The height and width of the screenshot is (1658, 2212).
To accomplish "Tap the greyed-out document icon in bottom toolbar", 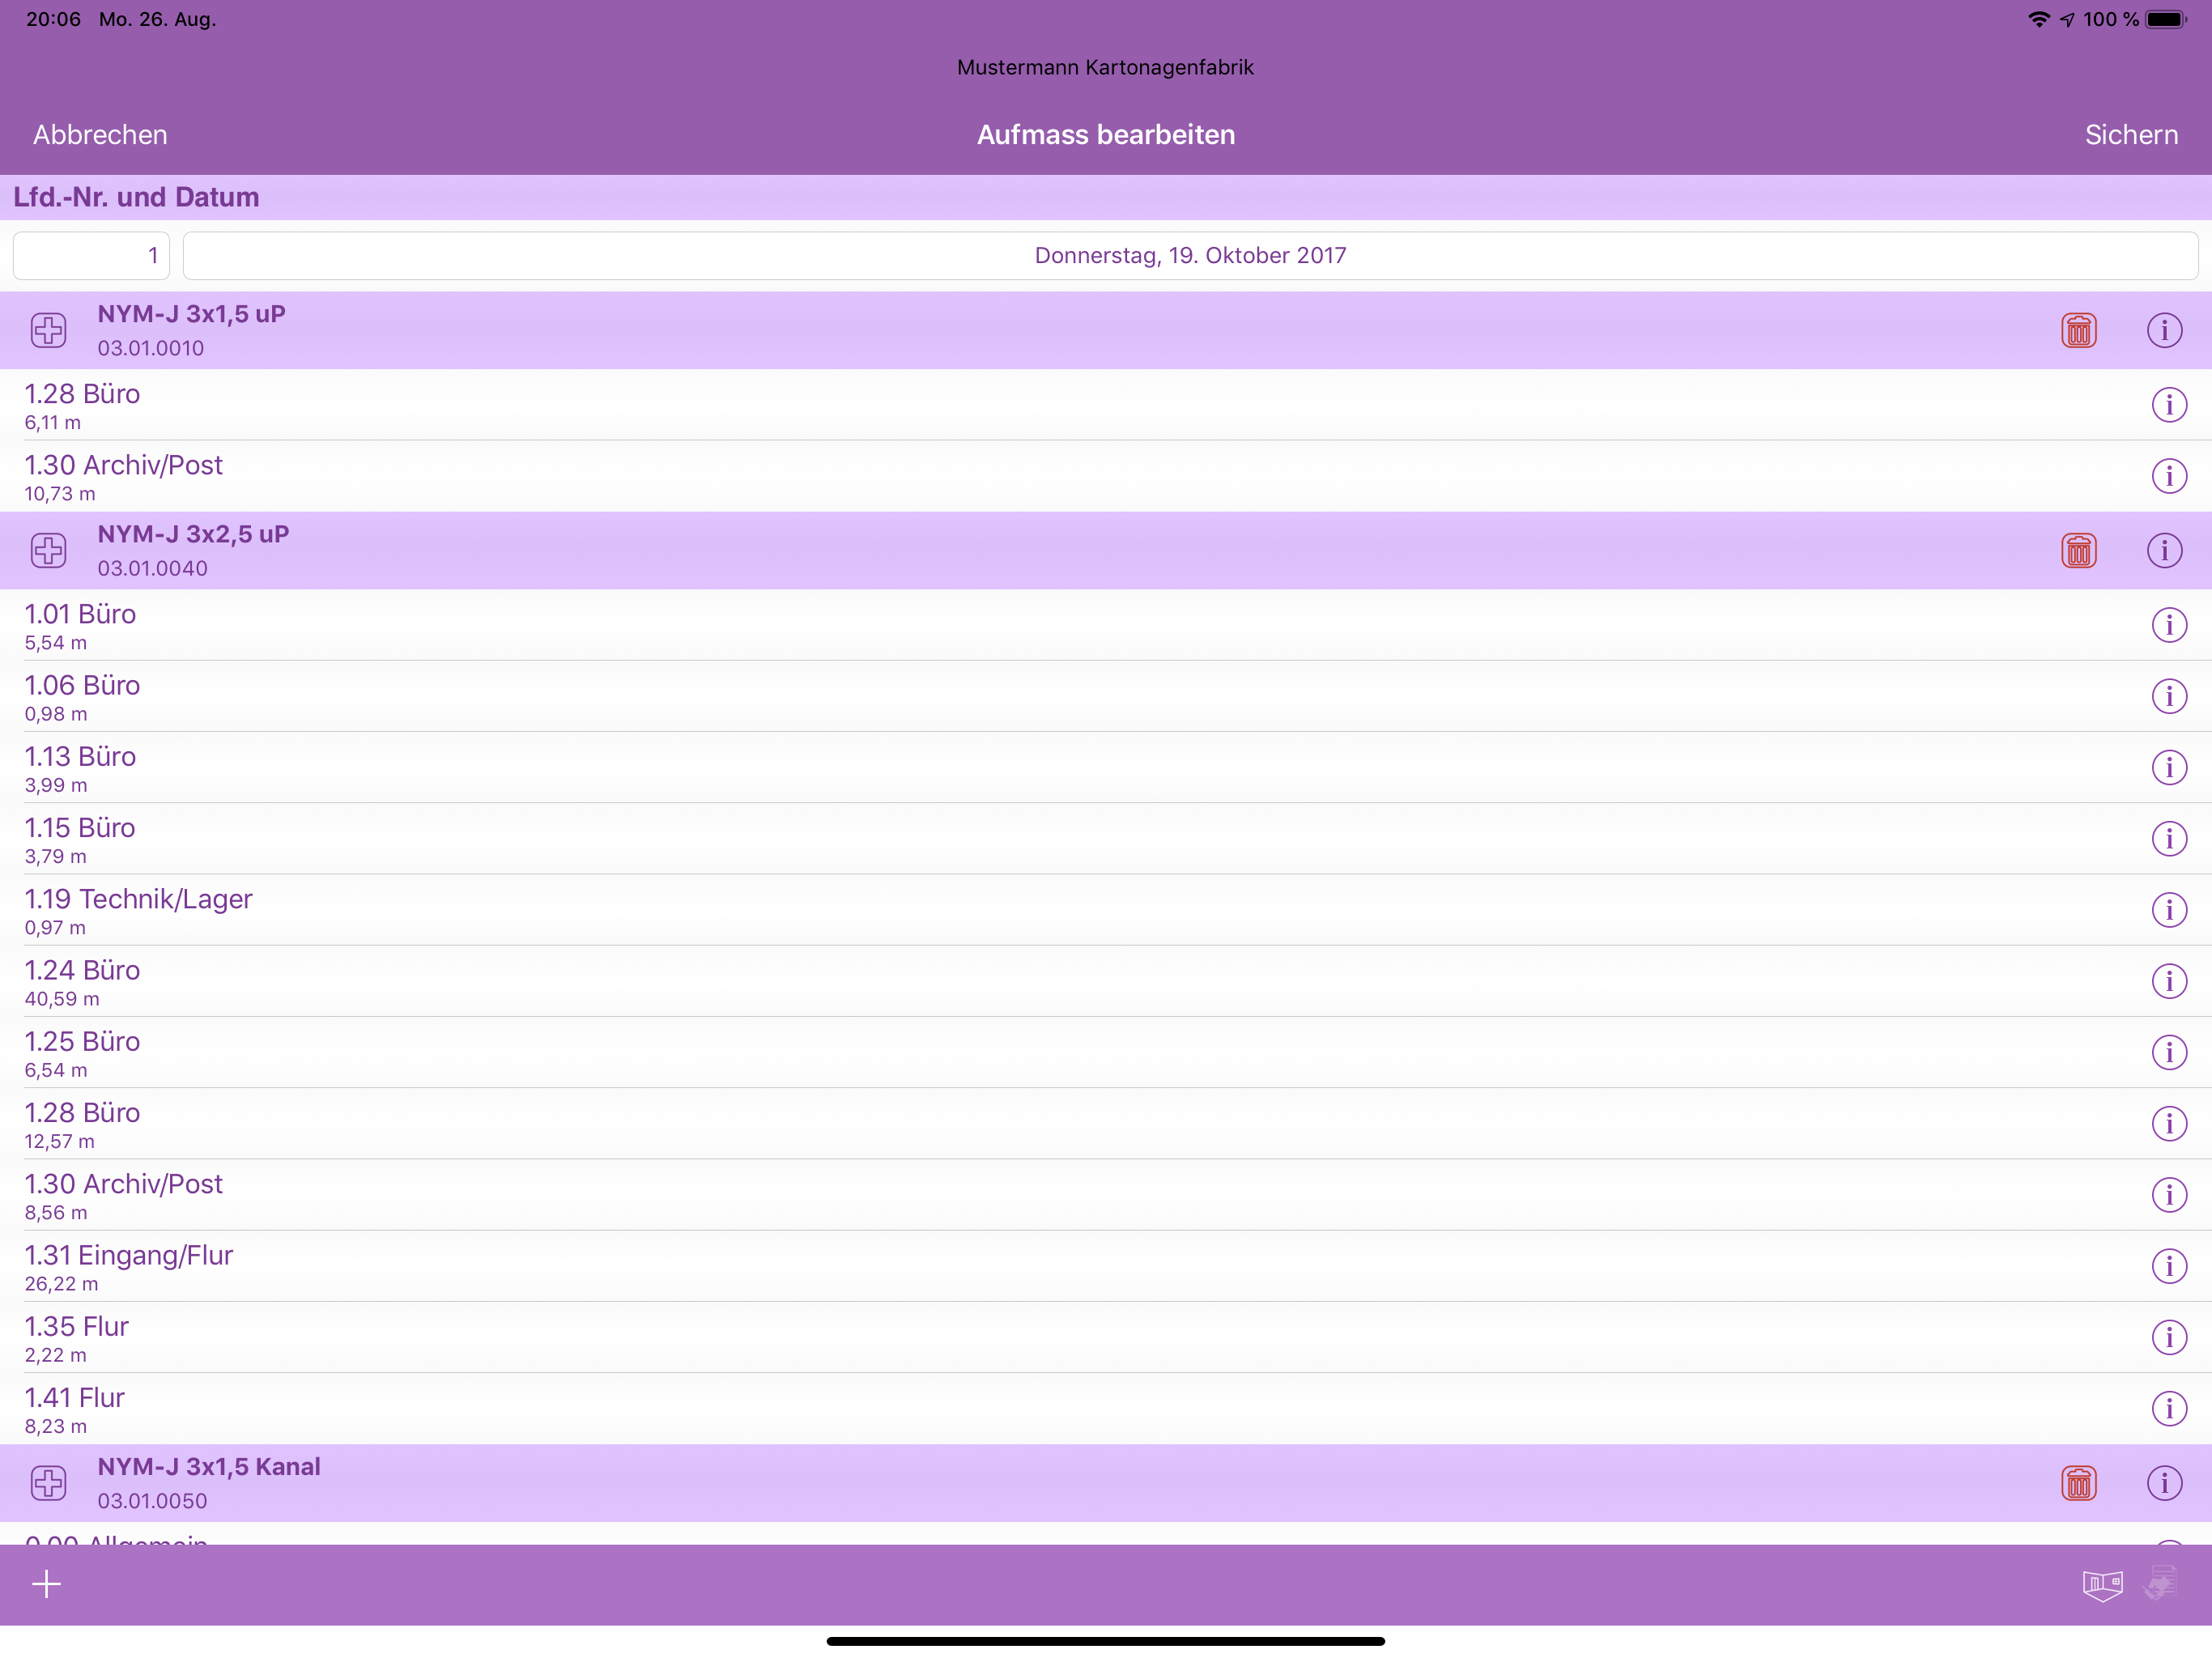I will tap(2162, 1584).
